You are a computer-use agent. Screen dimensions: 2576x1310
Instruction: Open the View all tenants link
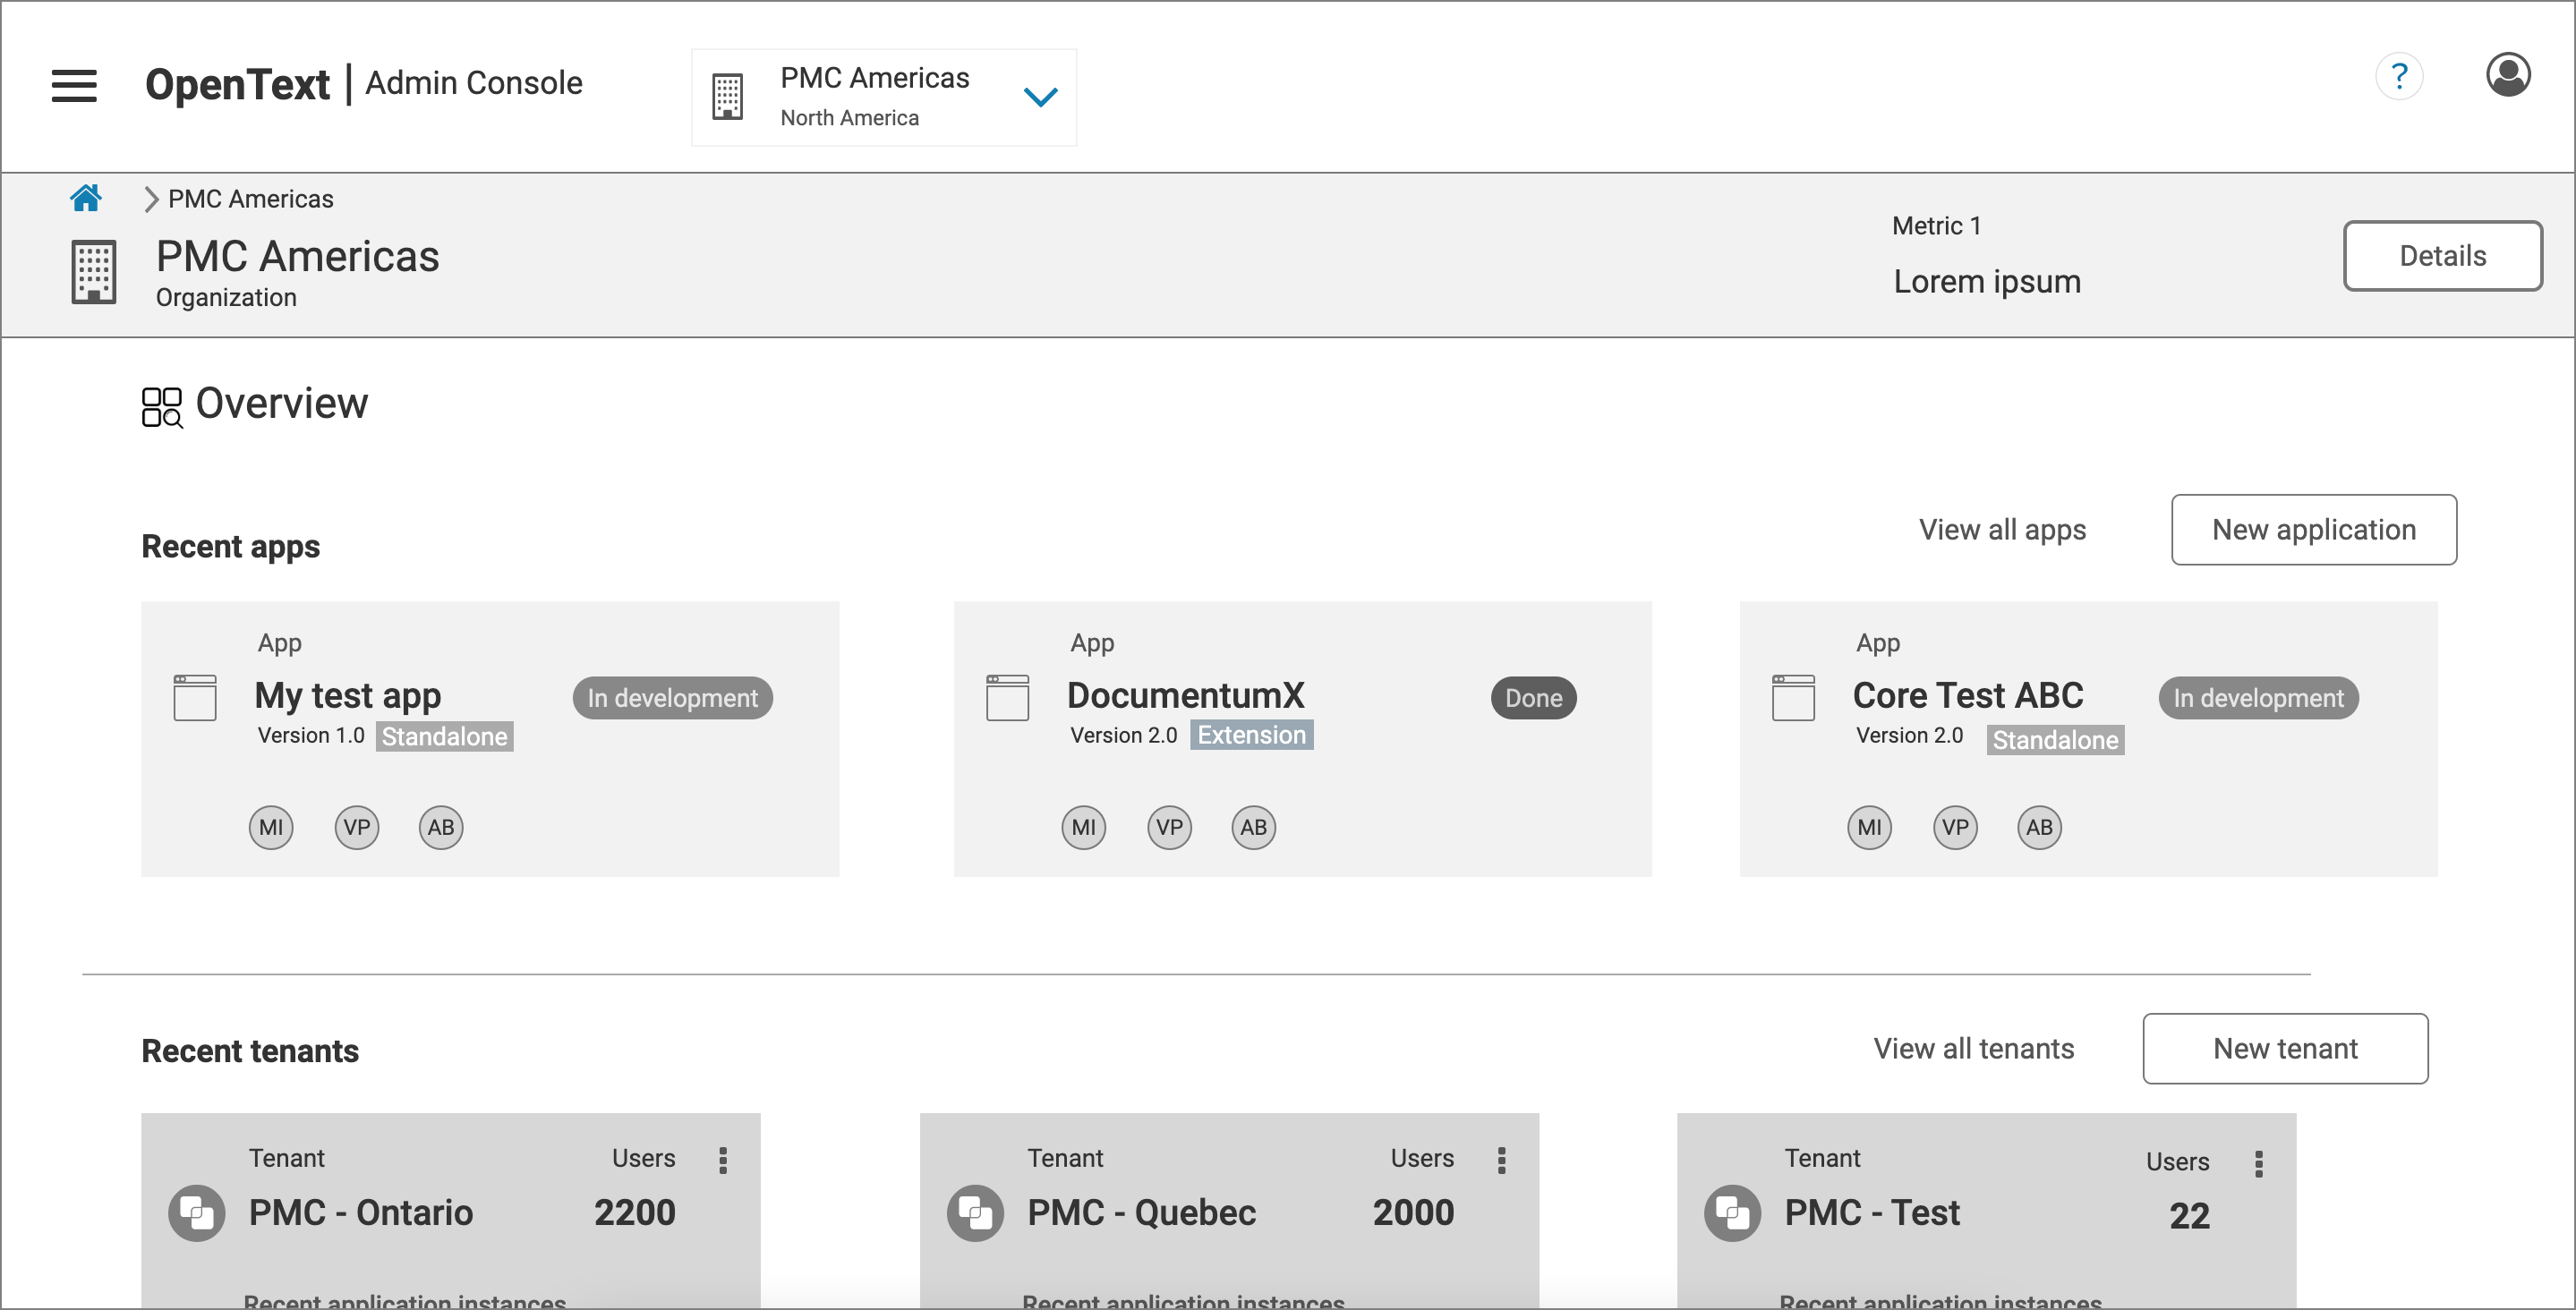[1974, 1048]
